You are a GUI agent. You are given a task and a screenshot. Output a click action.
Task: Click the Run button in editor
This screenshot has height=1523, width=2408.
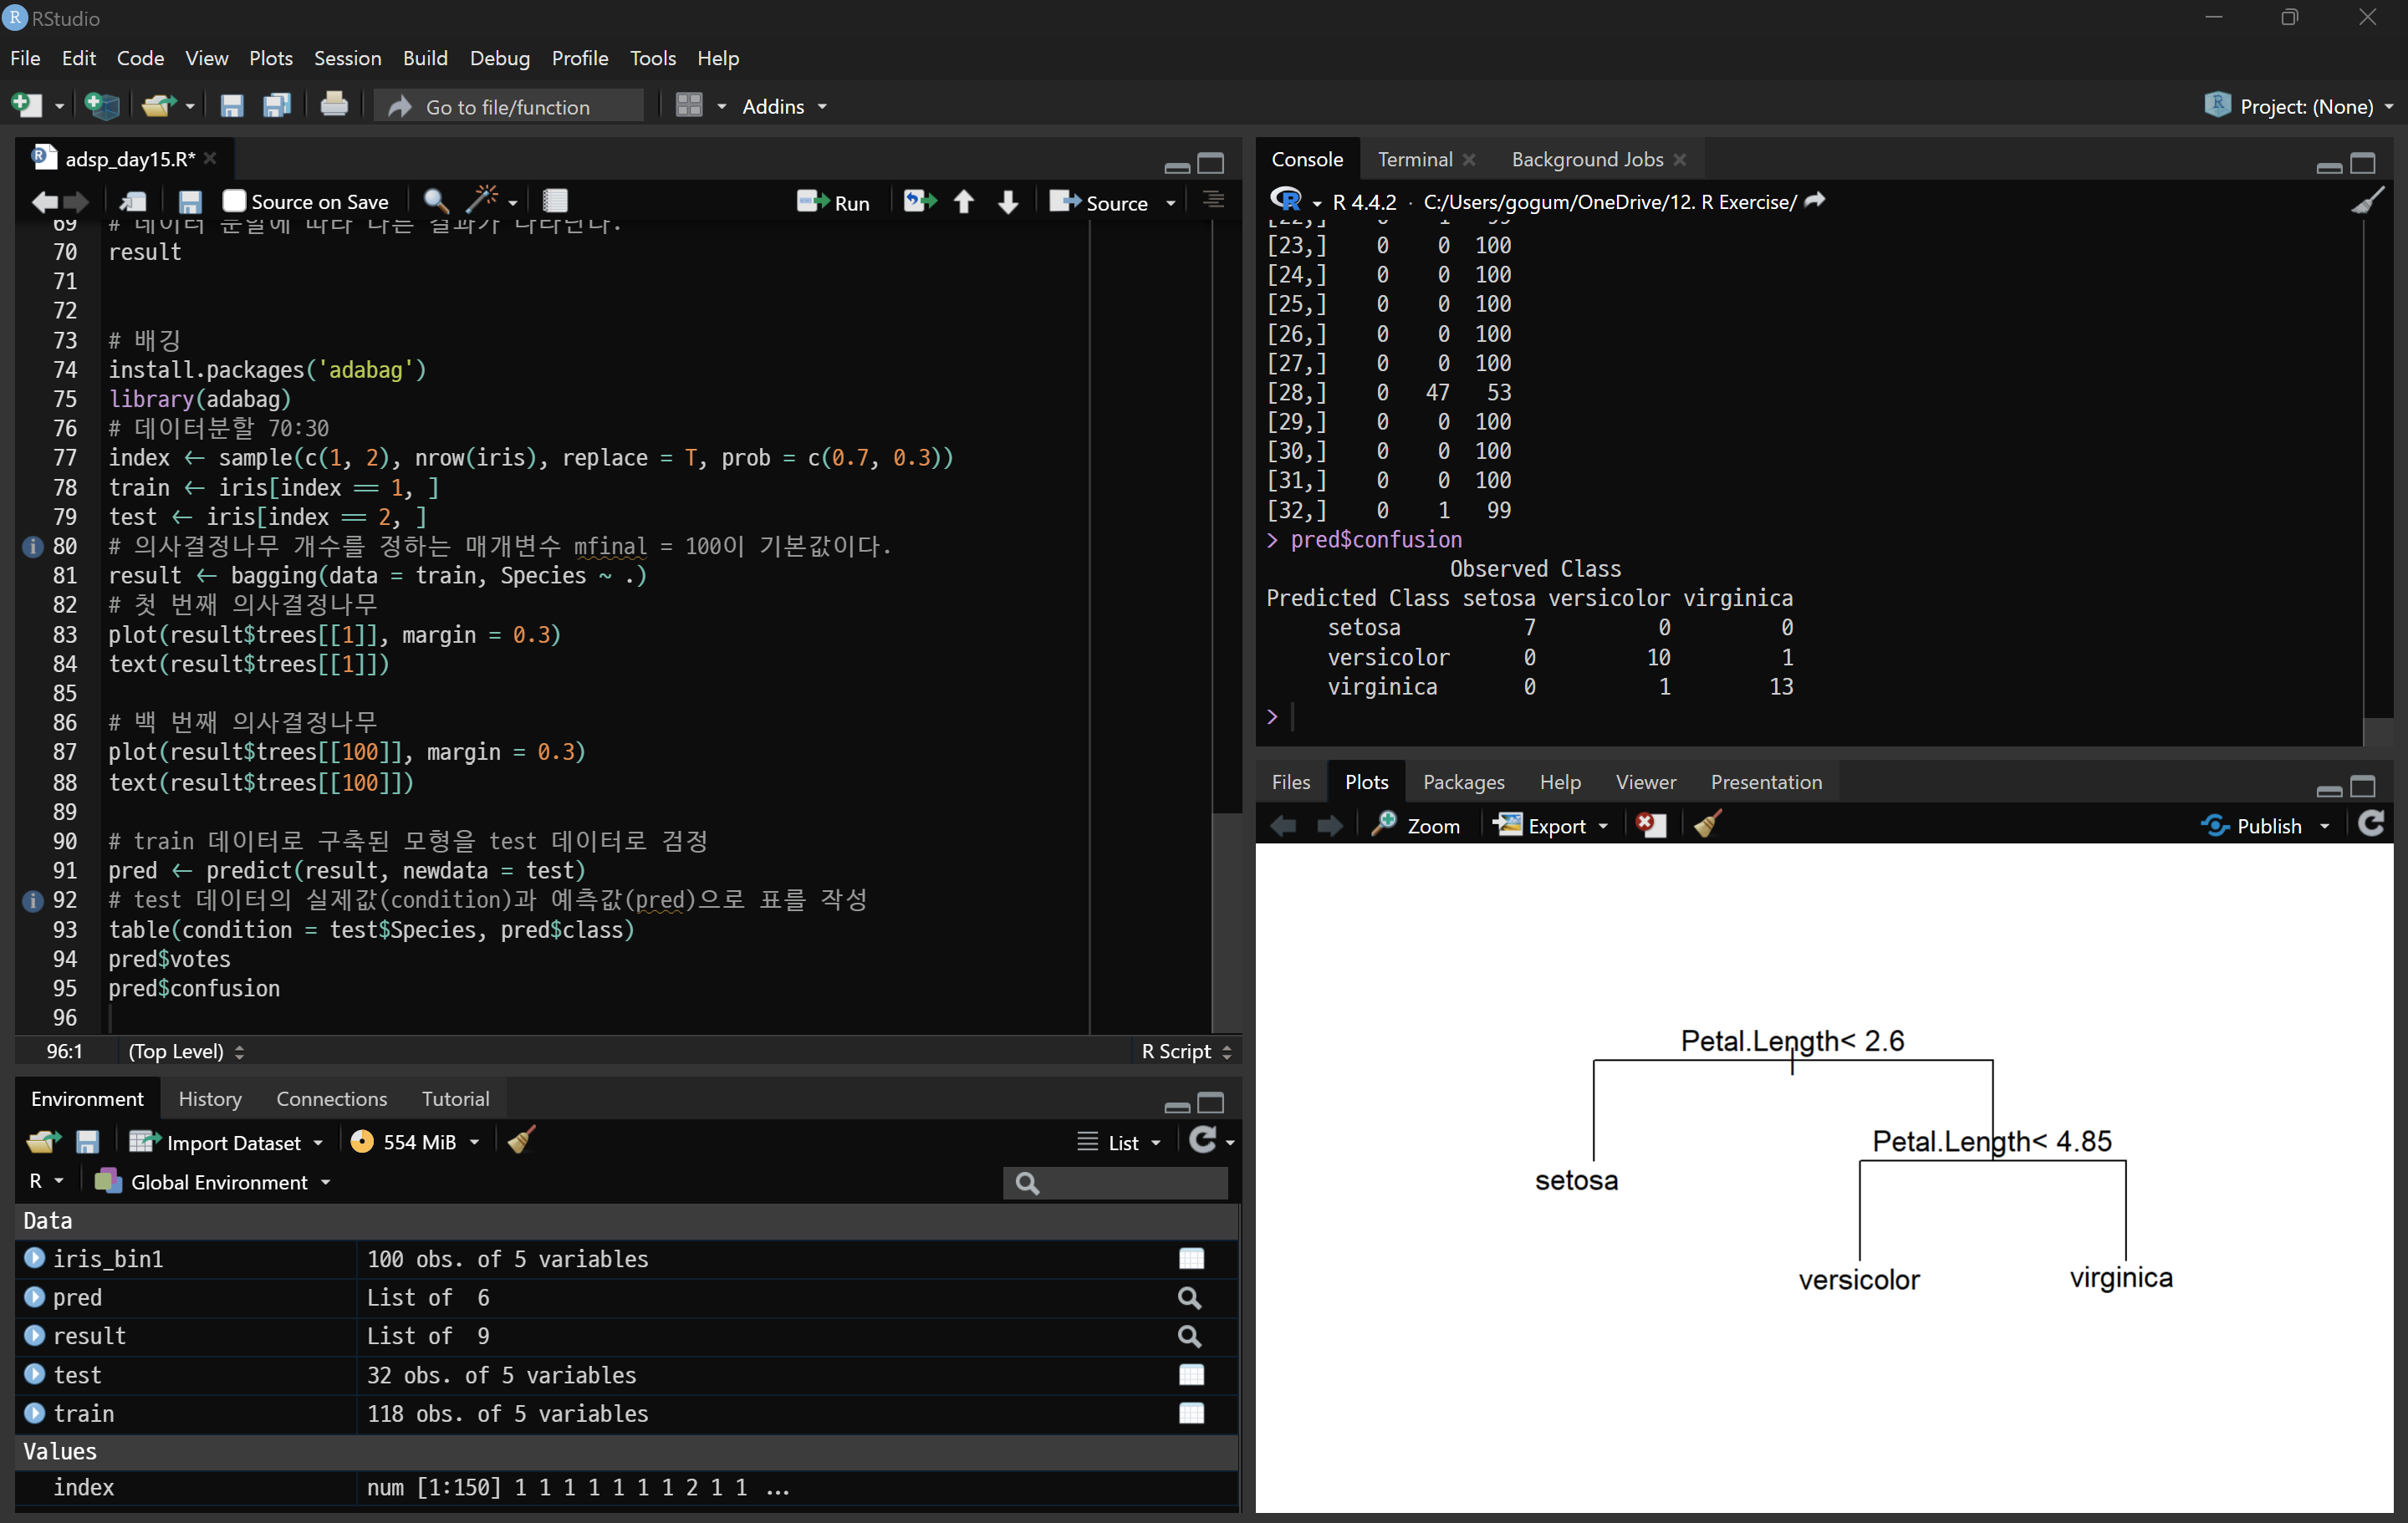(834, 202)
